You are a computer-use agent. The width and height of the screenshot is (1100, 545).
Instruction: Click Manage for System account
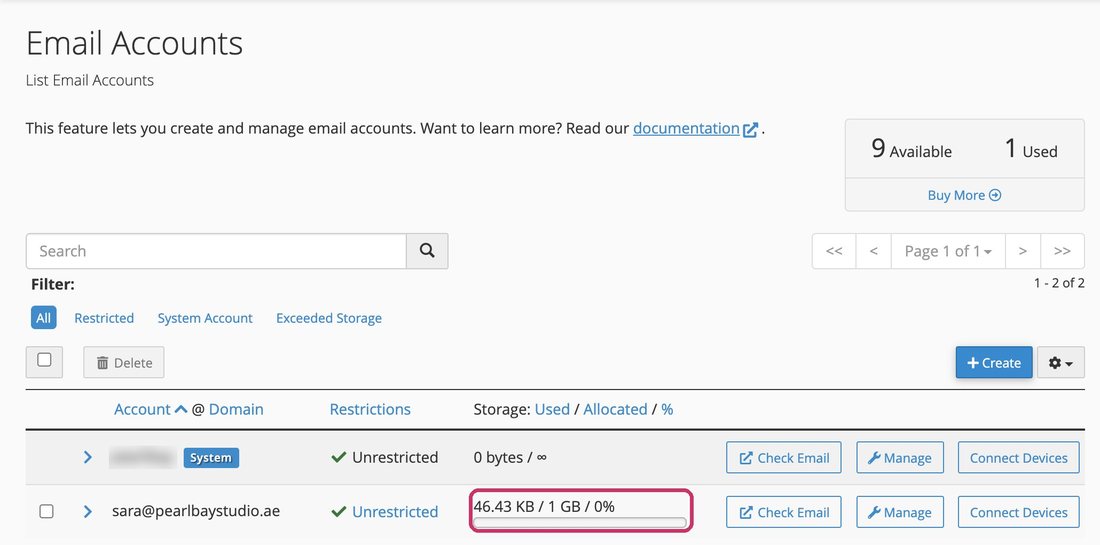[x=900, y=458]
